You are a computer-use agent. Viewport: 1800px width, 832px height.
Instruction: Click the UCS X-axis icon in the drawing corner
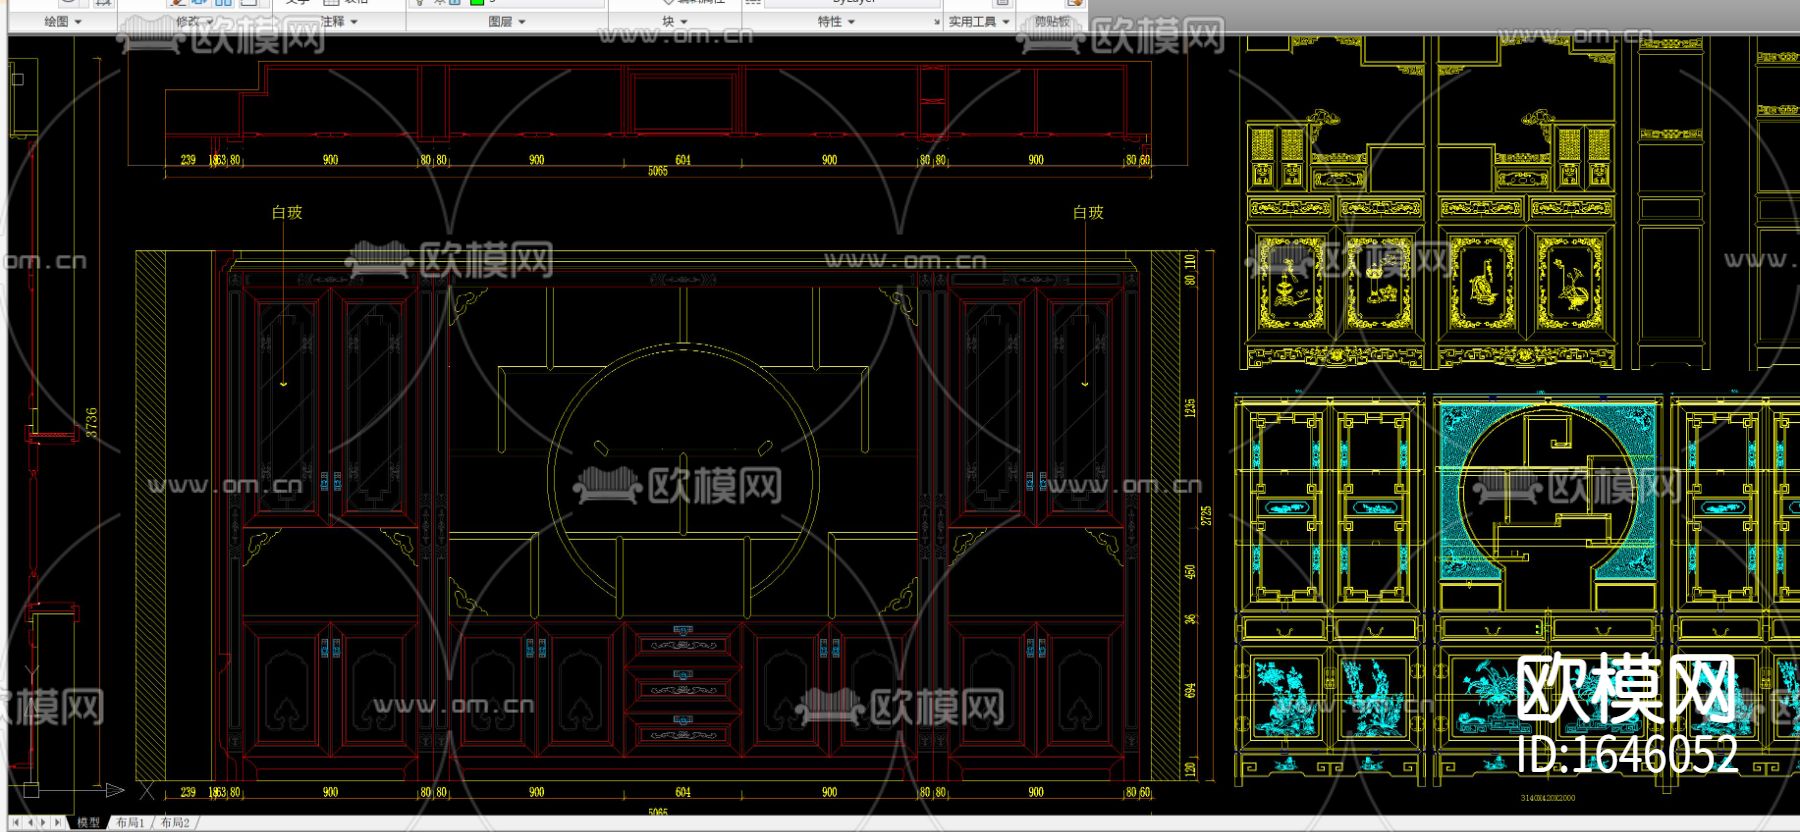coord(147,790)
